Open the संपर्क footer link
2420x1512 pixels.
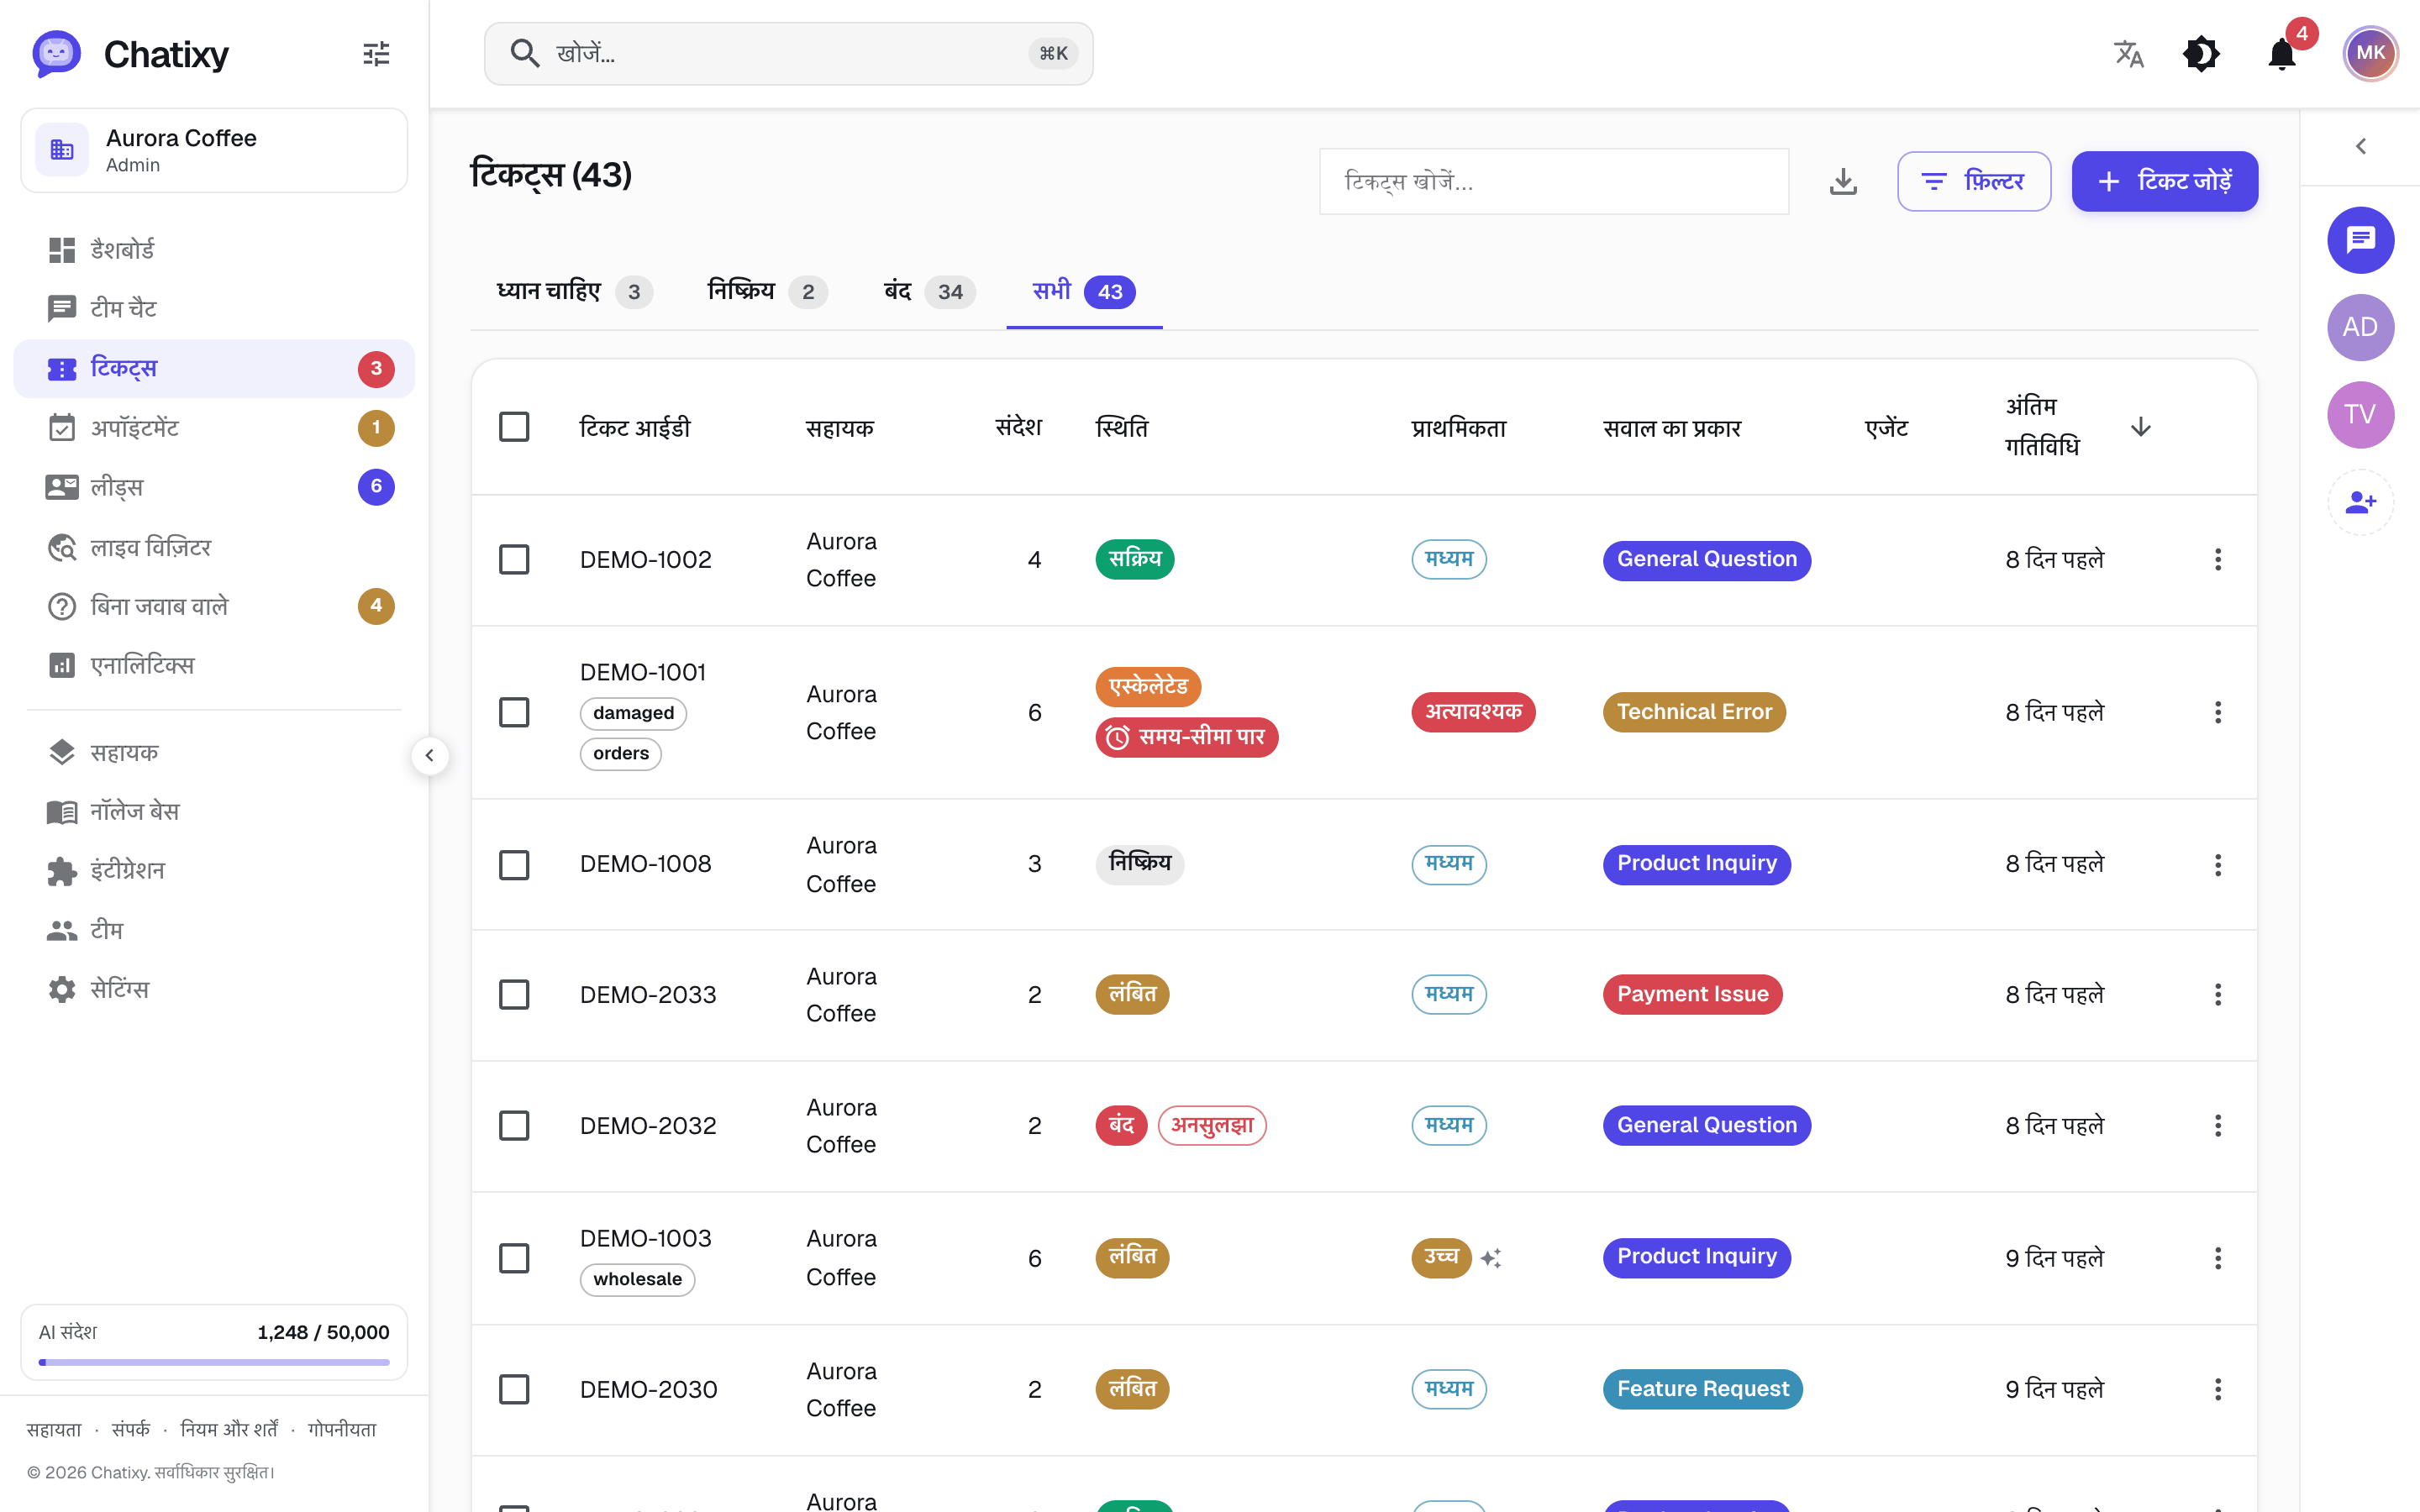click(x=131, y=1430)
